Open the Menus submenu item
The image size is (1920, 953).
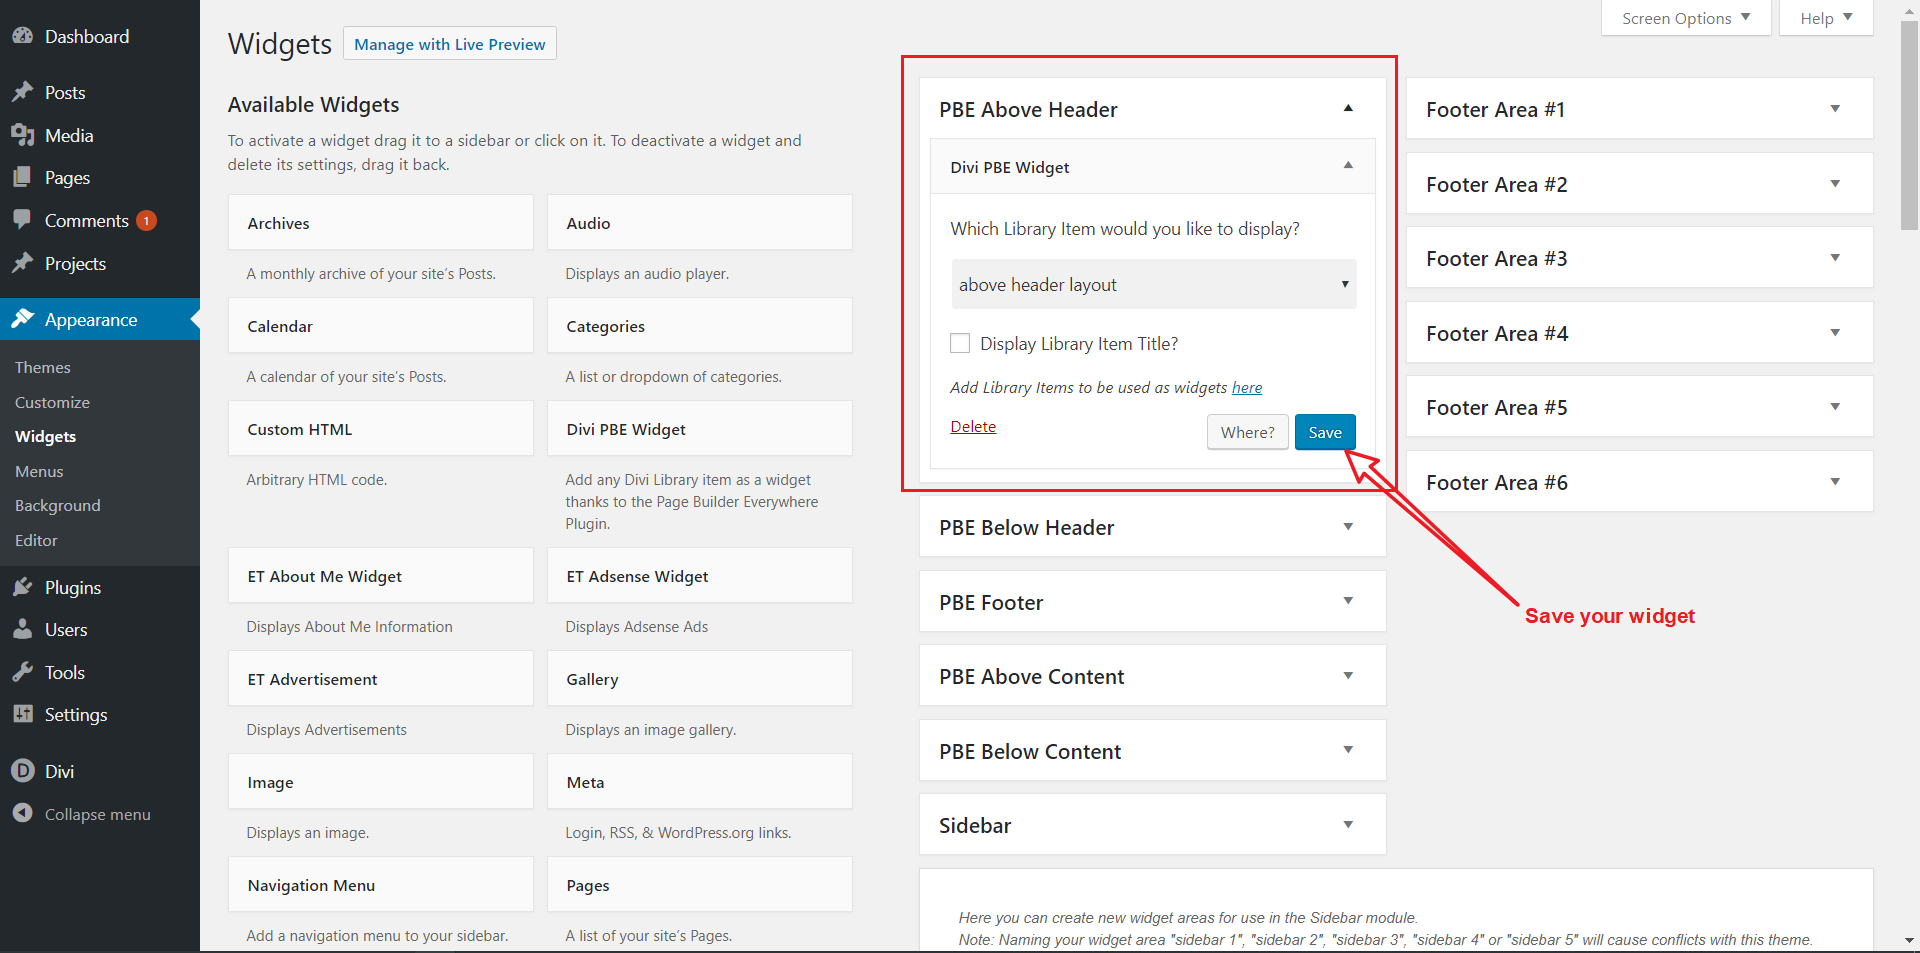(39, 471)
